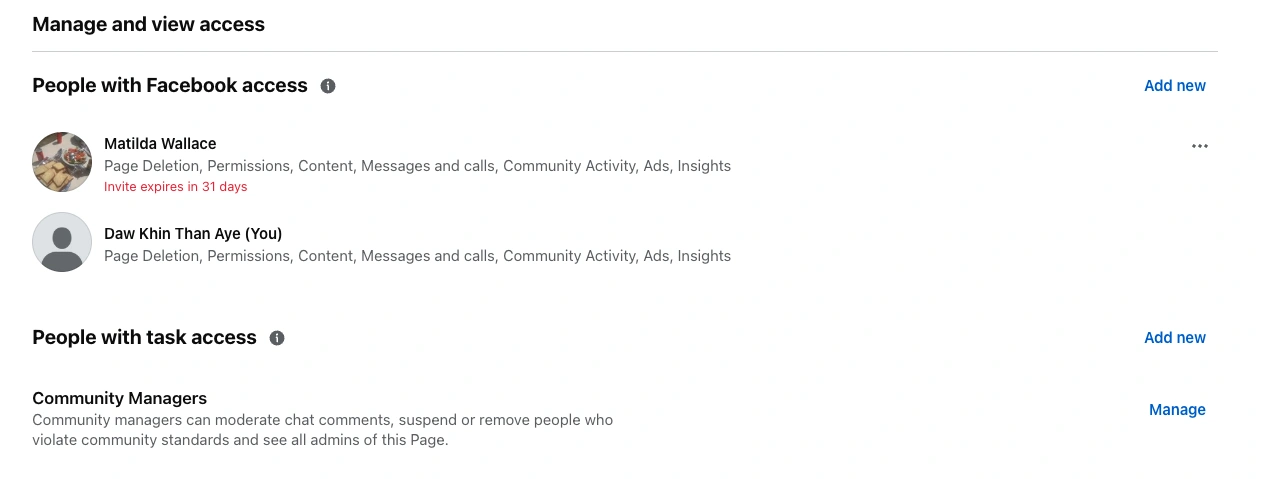Click the Community Managers heading
The image size is (1262, 479).
pyautogui.click(x=119, y=399)
